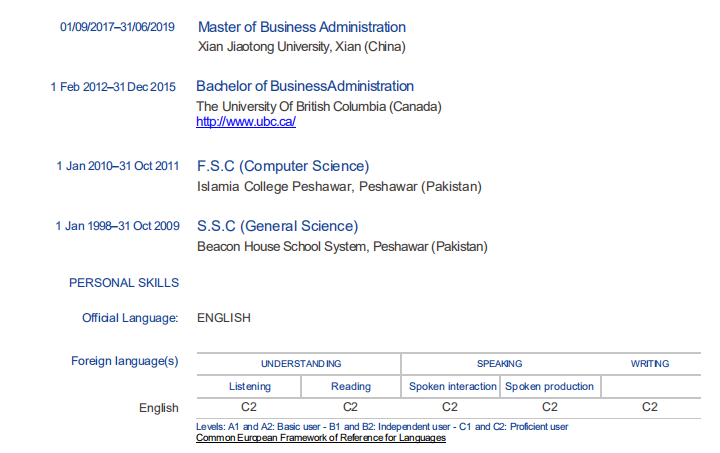
Task: Select the Reading column cell
Action: (351, 386)
